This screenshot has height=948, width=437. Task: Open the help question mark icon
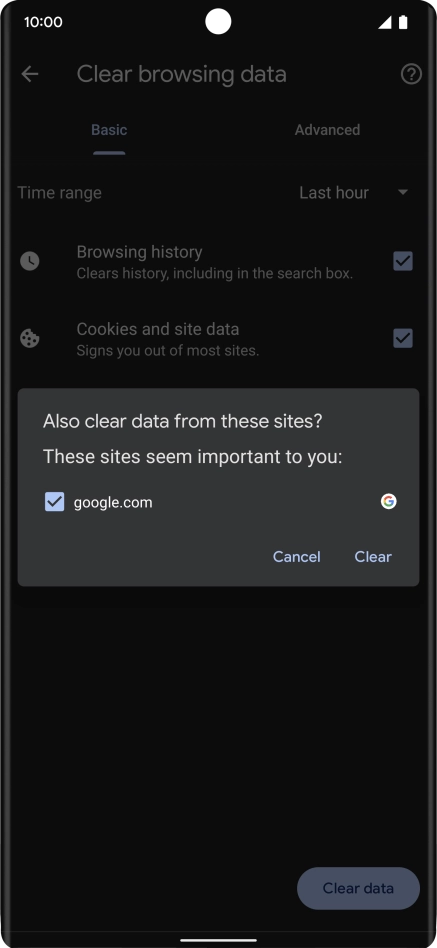411,74
